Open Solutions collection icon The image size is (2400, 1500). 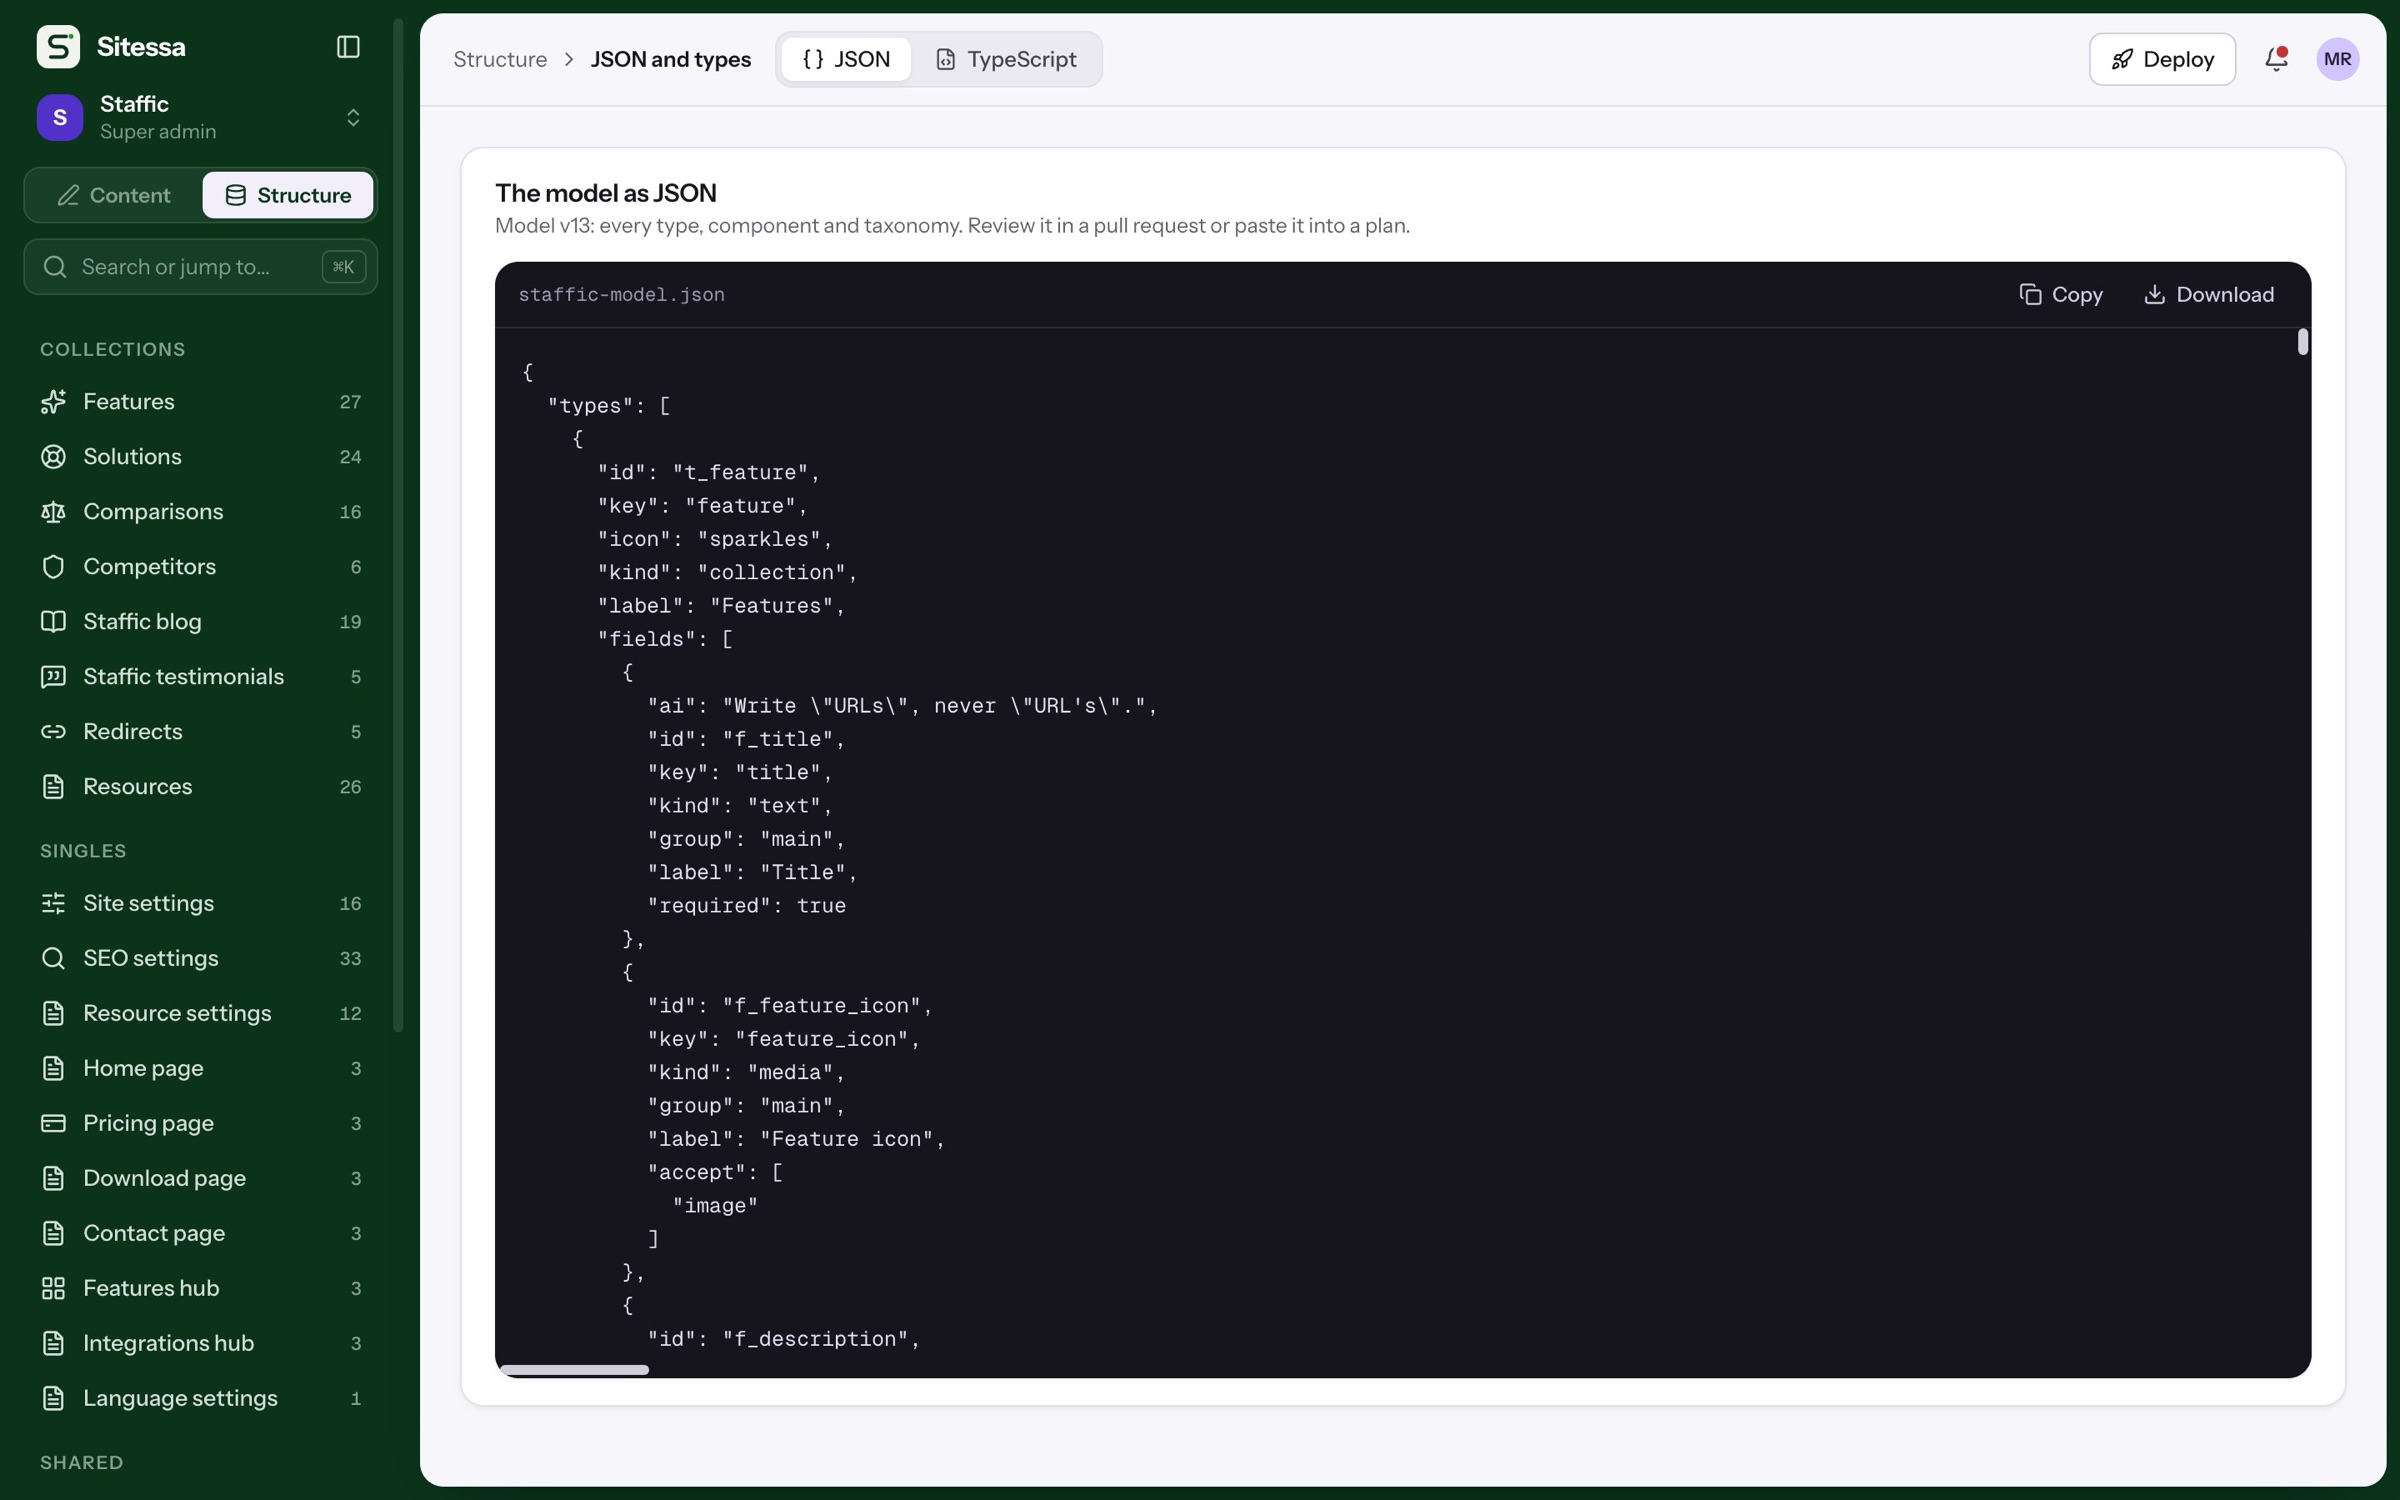pos(53,457)
